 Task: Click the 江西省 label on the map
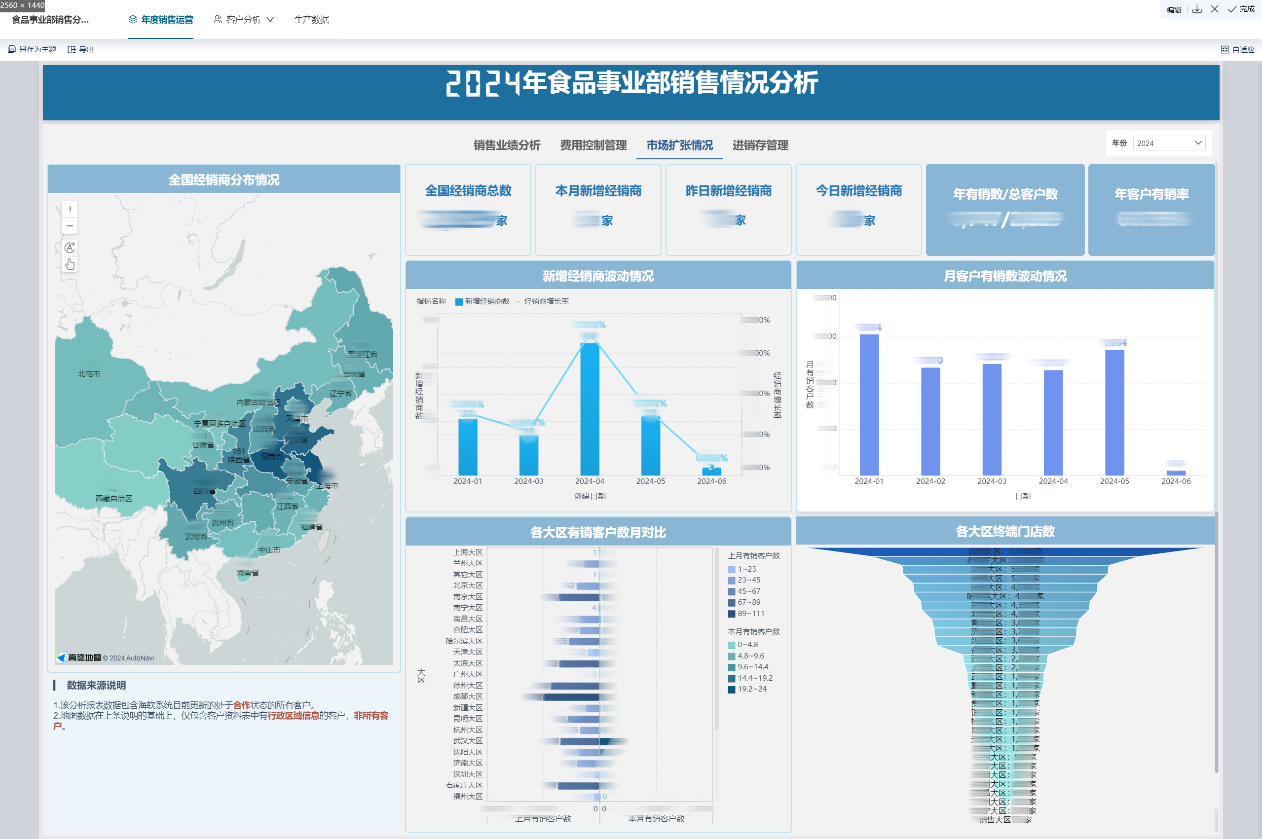click(x=286, y=506)
